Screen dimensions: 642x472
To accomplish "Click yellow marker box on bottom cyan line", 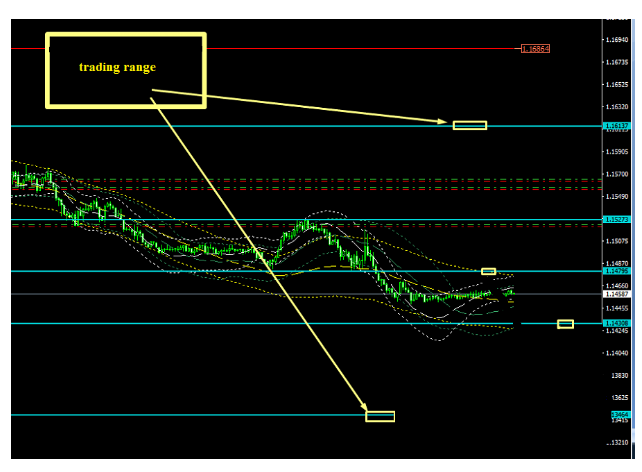I will 380,416.
